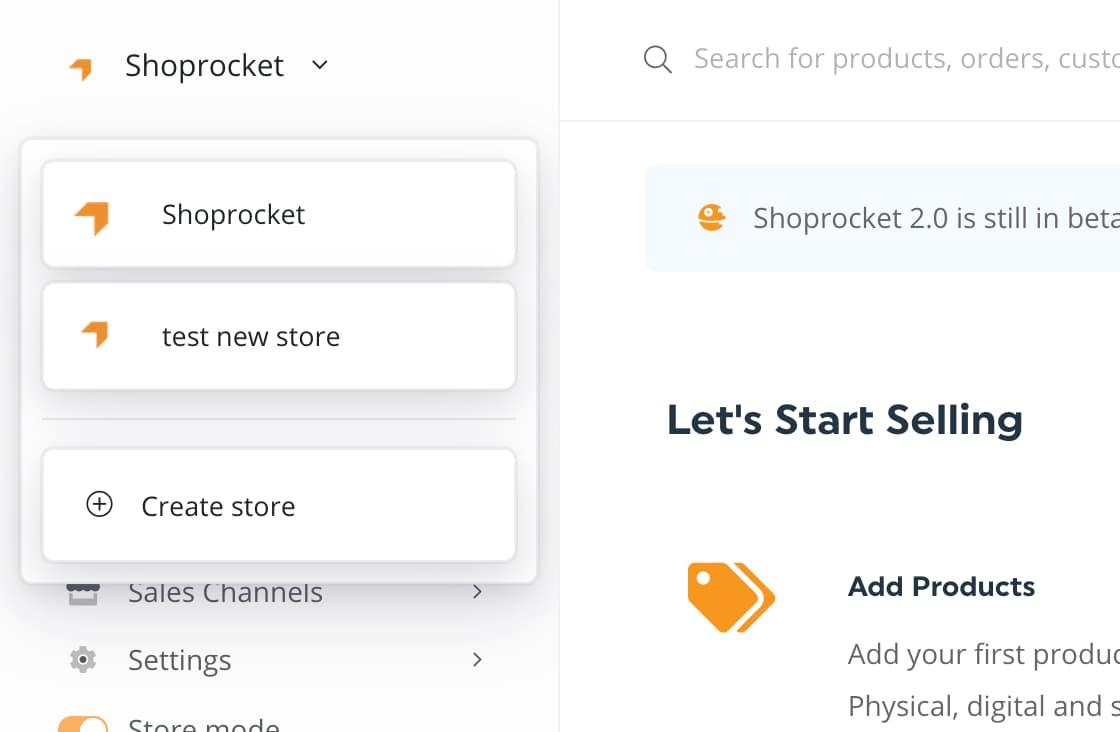Click the plus circle icon for Create store

click(99, 505)
